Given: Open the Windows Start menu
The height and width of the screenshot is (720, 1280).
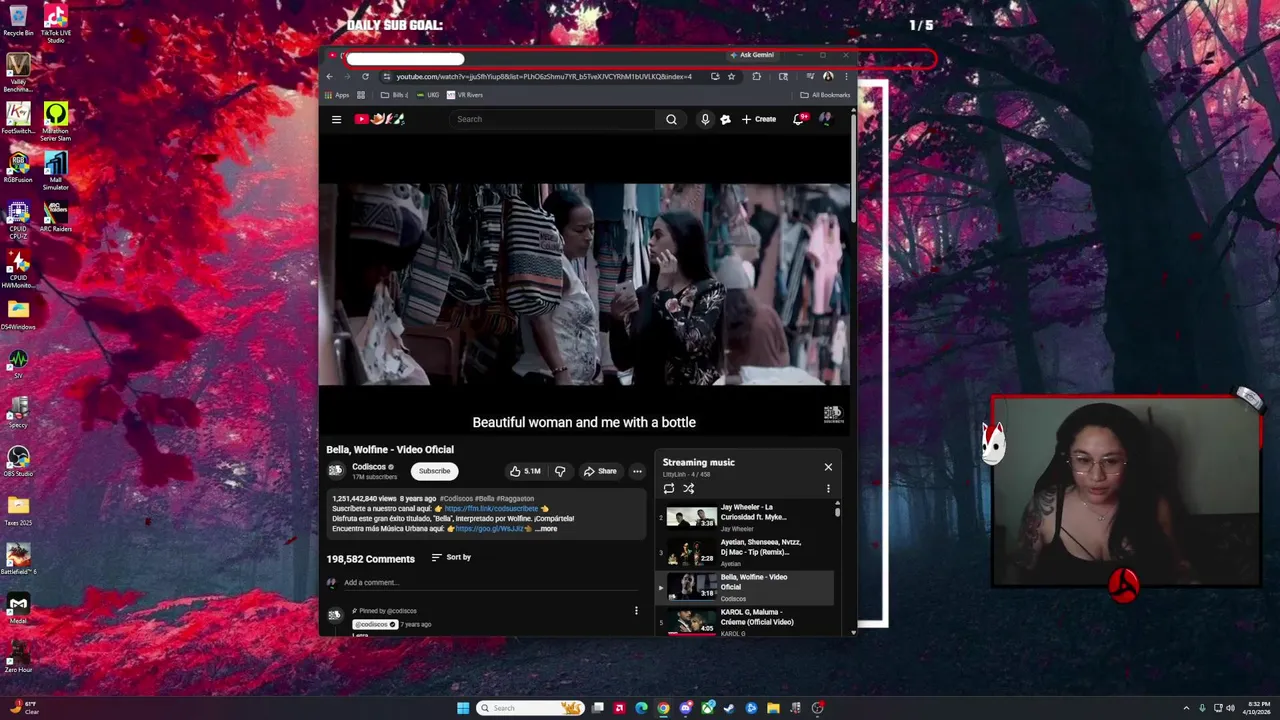Looking at the screenshot, I should (463, 708).
